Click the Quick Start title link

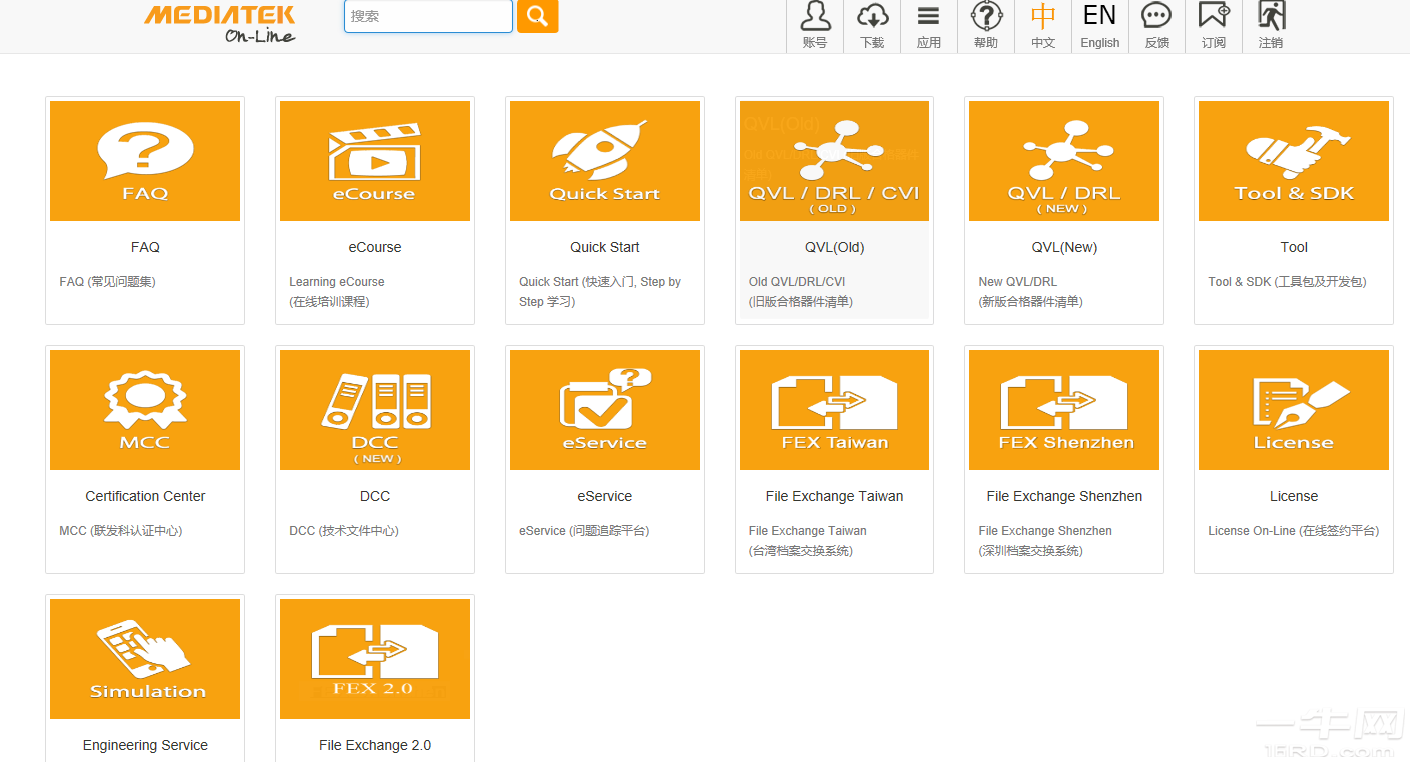pyautogui.click(x=605, y=247)
